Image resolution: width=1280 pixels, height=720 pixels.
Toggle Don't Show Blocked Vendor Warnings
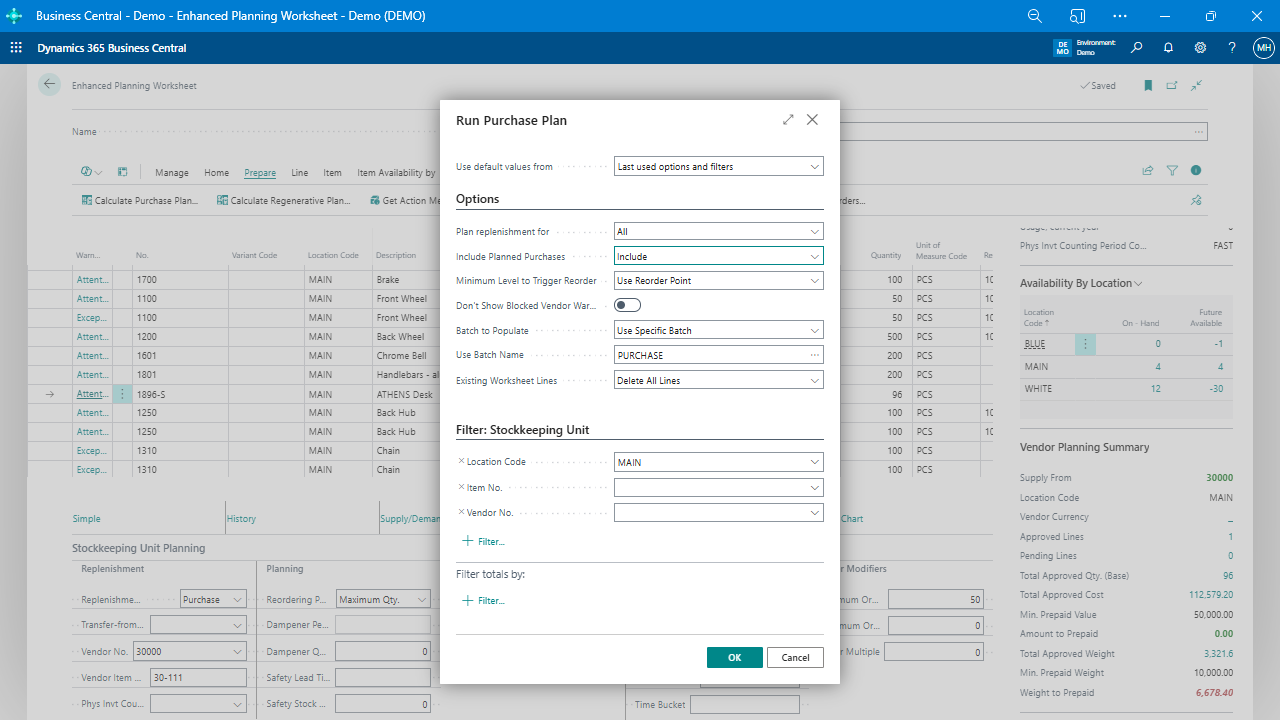[x=627, y=304]
